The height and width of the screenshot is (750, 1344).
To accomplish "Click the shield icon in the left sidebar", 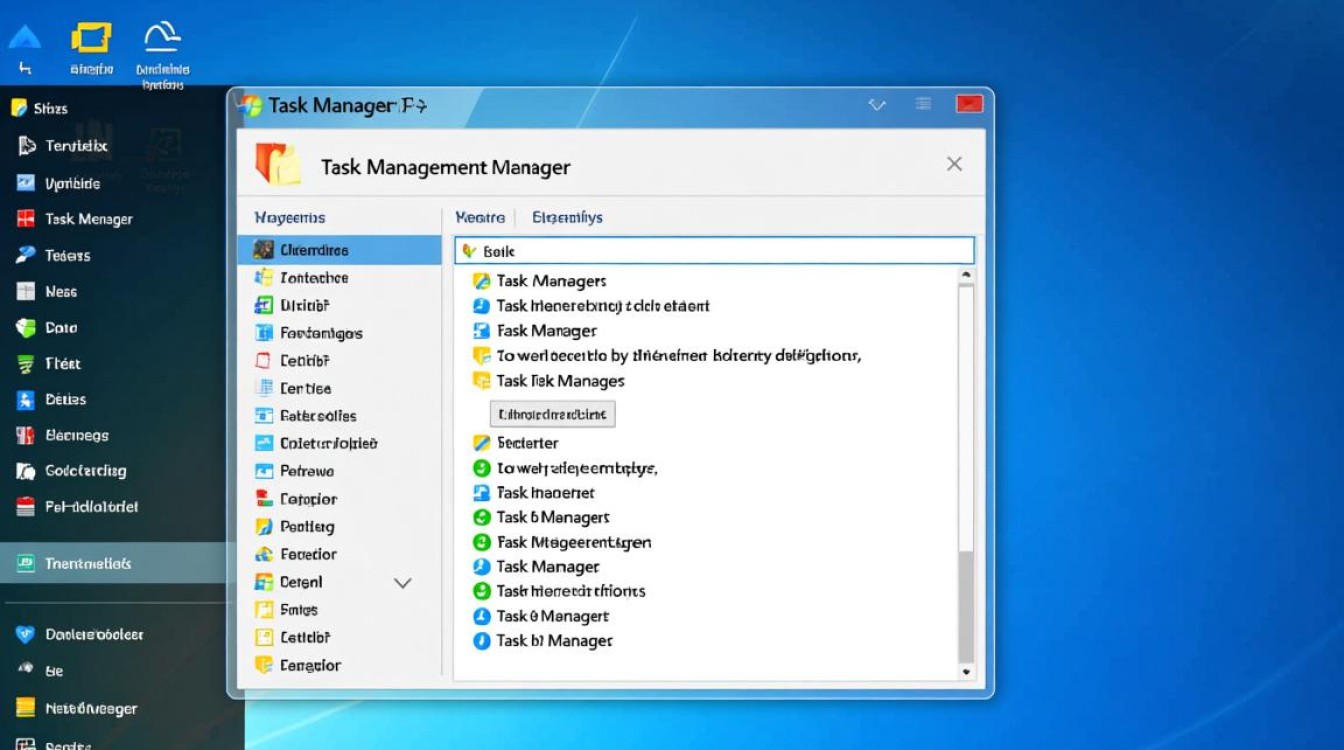I will (x=26, y=327).
